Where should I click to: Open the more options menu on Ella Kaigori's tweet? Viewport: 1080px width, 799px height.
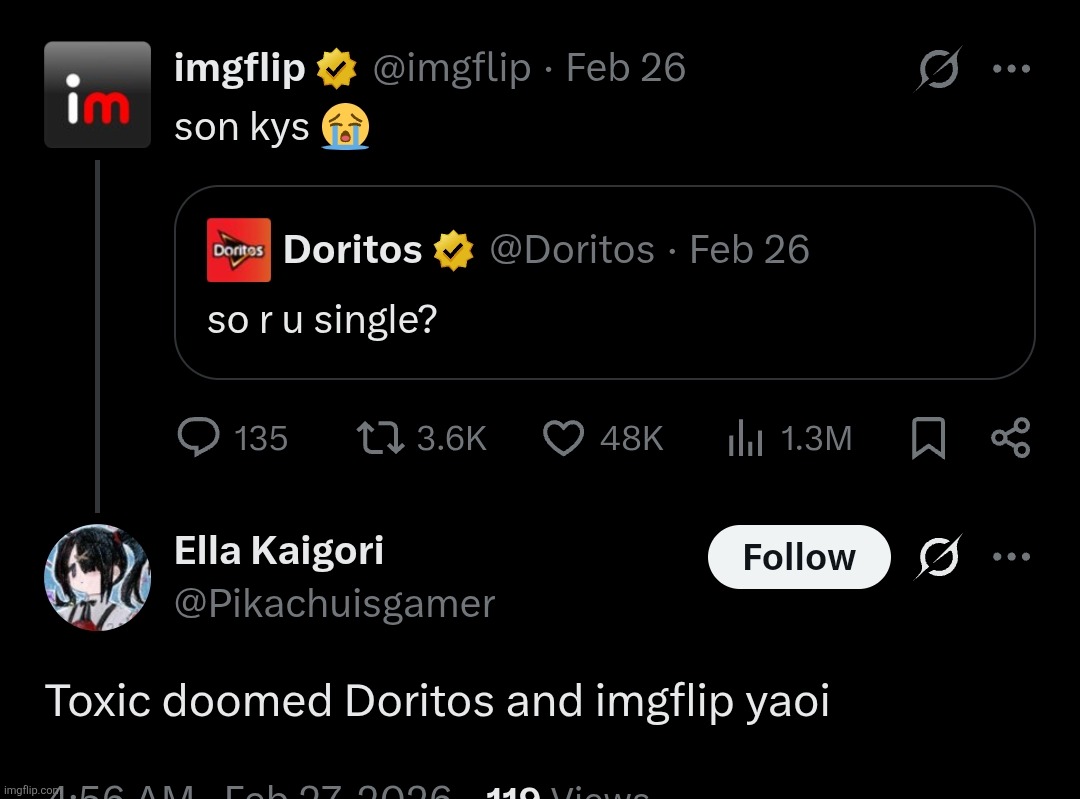[1012, 557]
